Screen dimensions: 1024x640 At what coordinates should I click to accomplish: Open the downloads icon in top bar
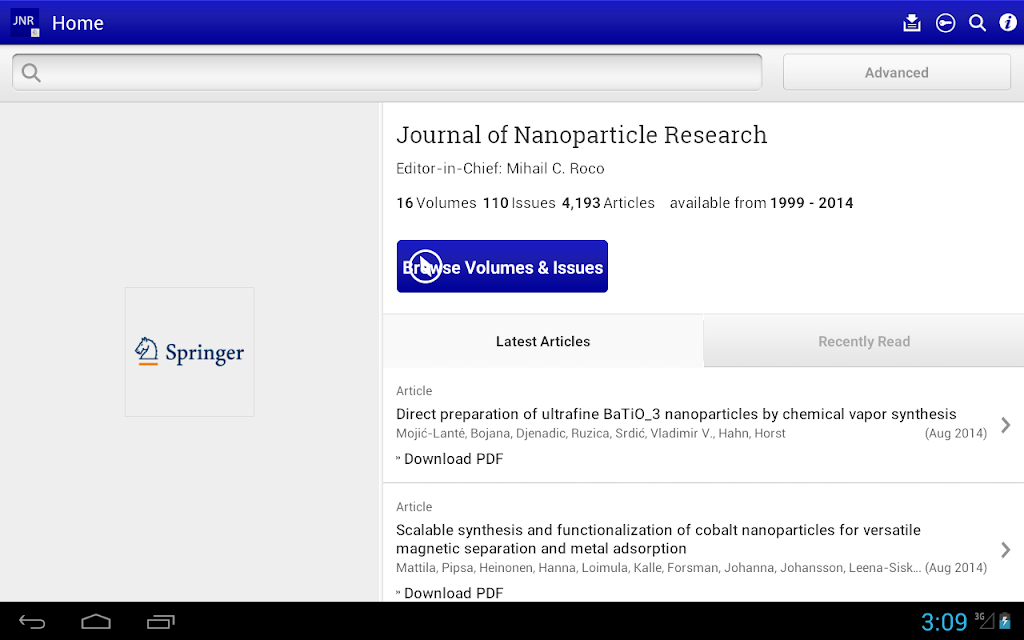coord(912,23)
